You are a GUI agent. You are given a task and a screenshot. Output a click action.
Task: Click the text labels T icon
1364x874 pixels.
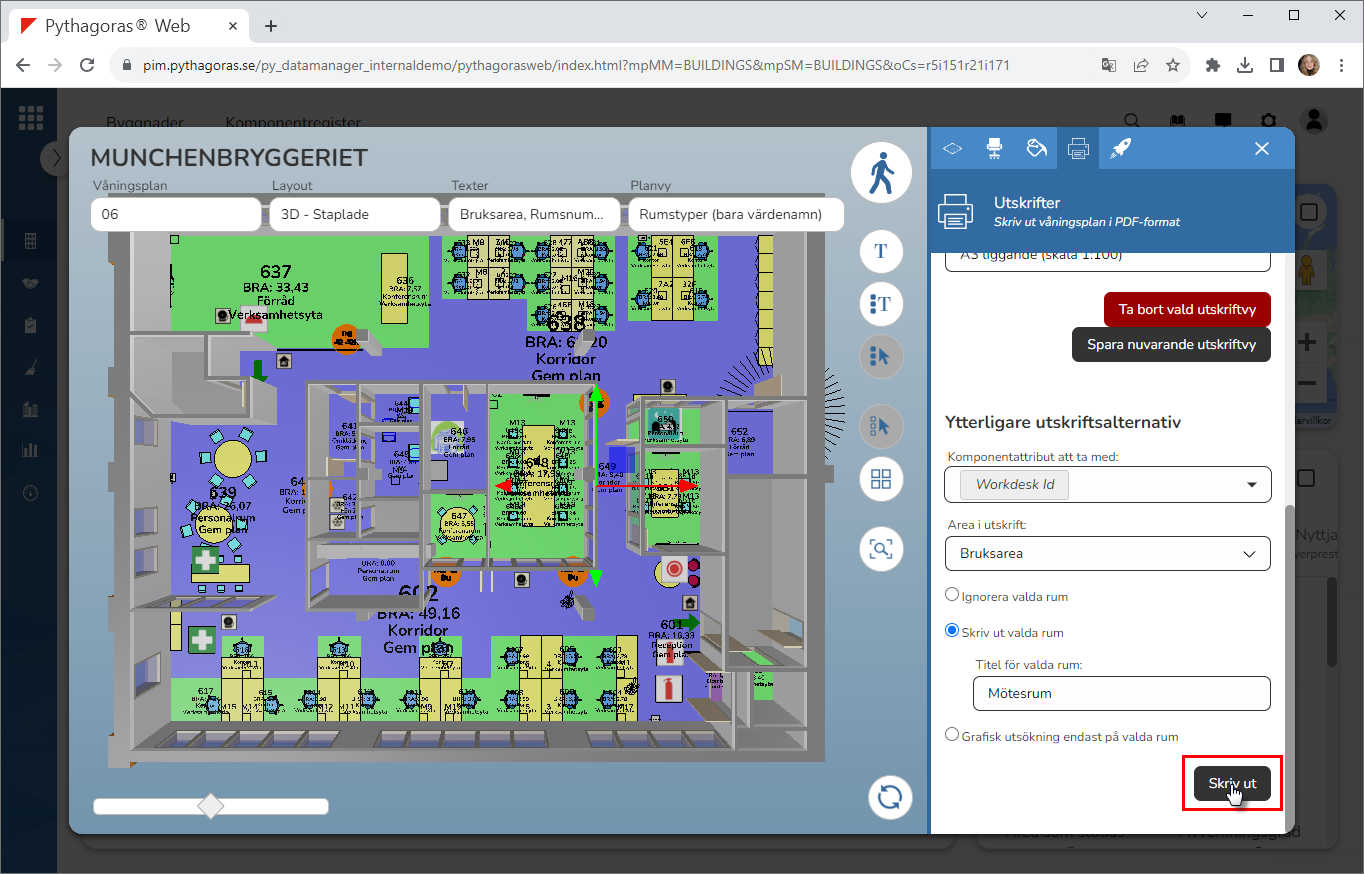(881, 251)
